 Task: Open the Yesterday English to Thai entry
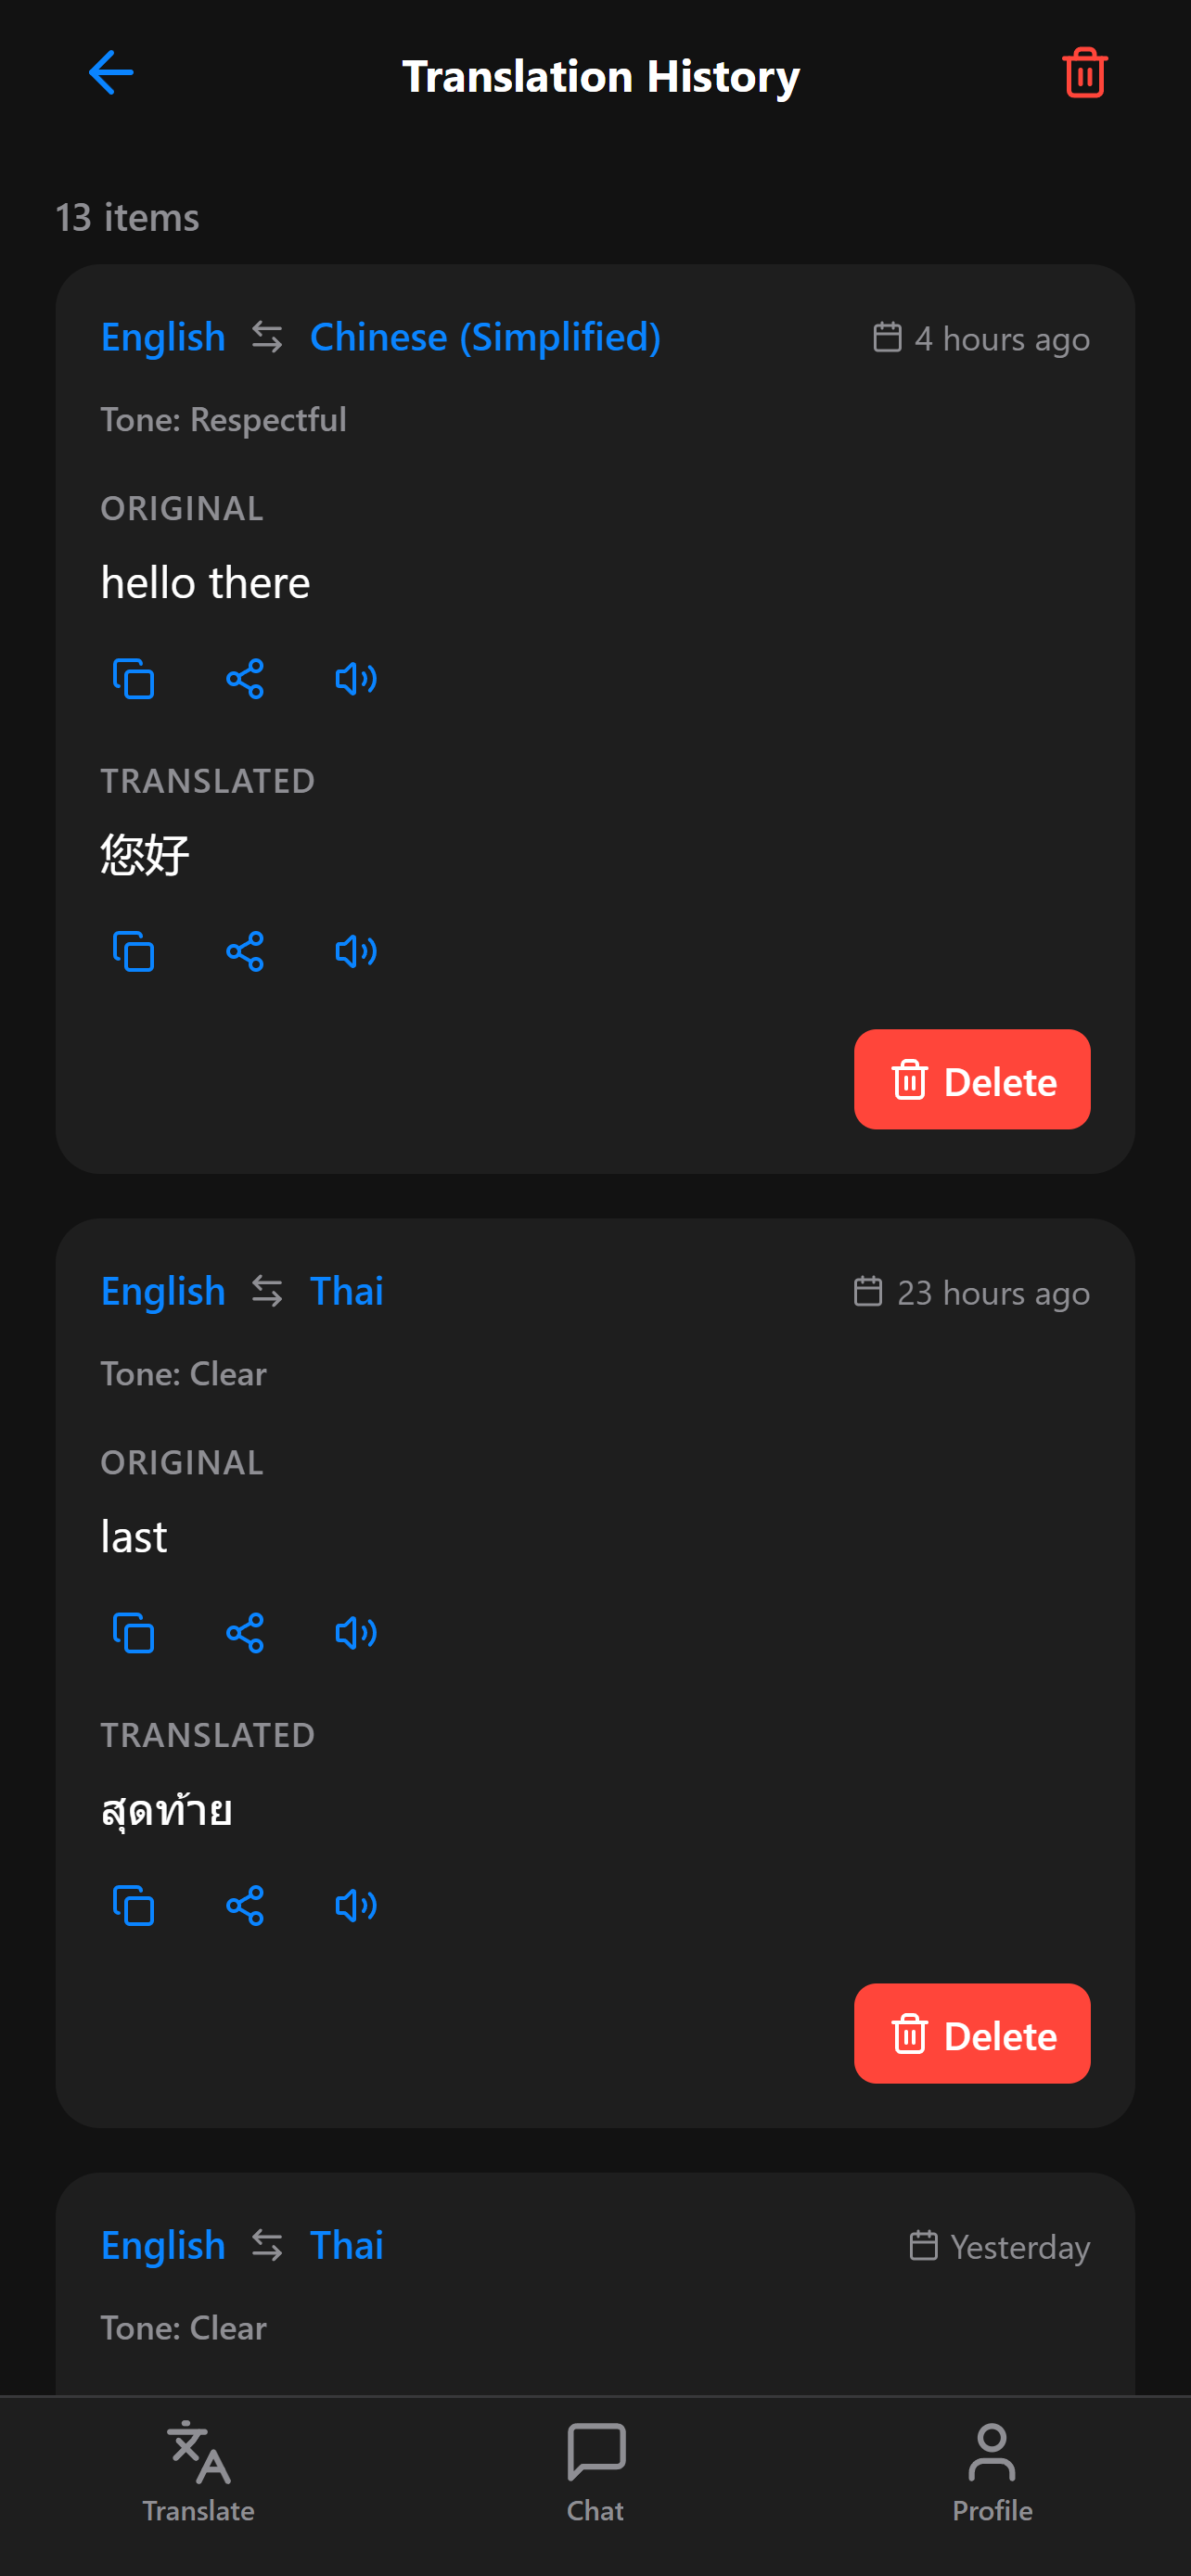[x=595, y=2285]
